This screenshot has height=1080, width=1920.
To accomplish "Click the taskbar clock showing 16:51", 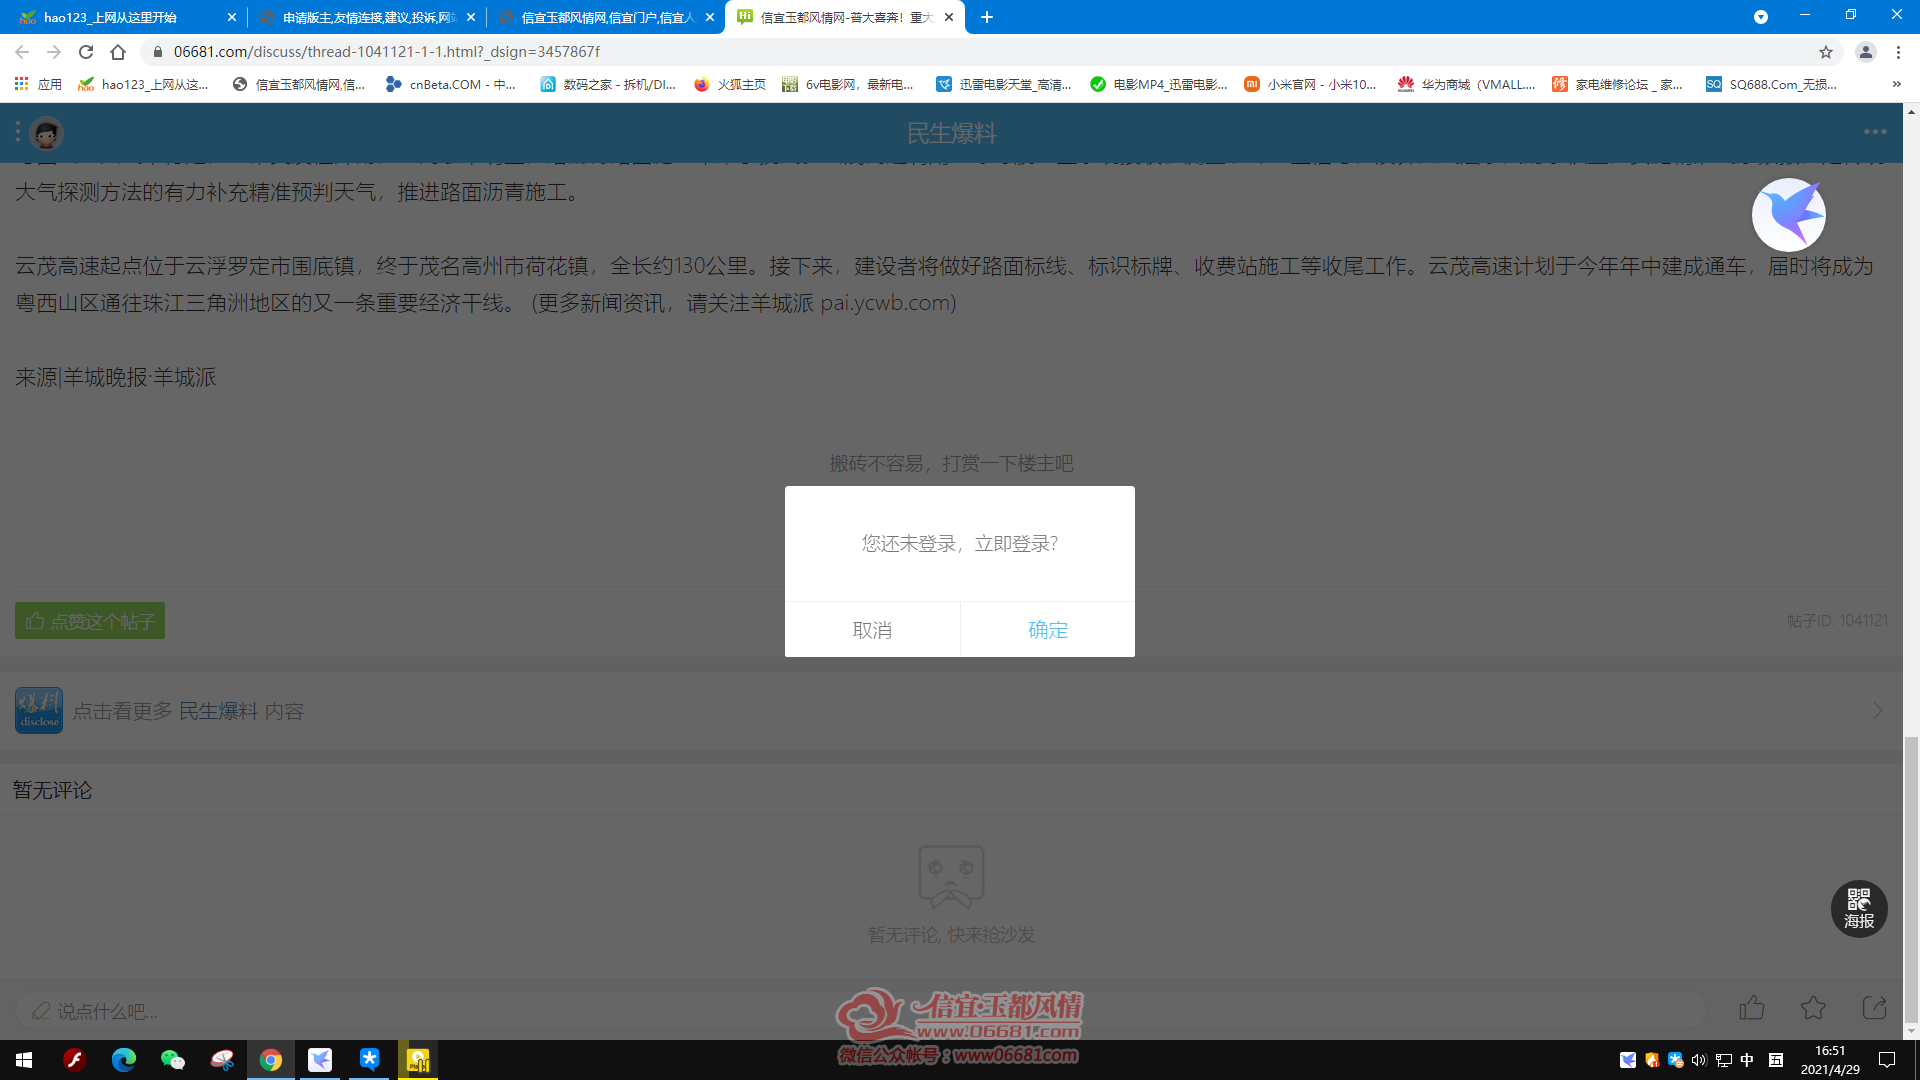I will coord(1830,1060).
